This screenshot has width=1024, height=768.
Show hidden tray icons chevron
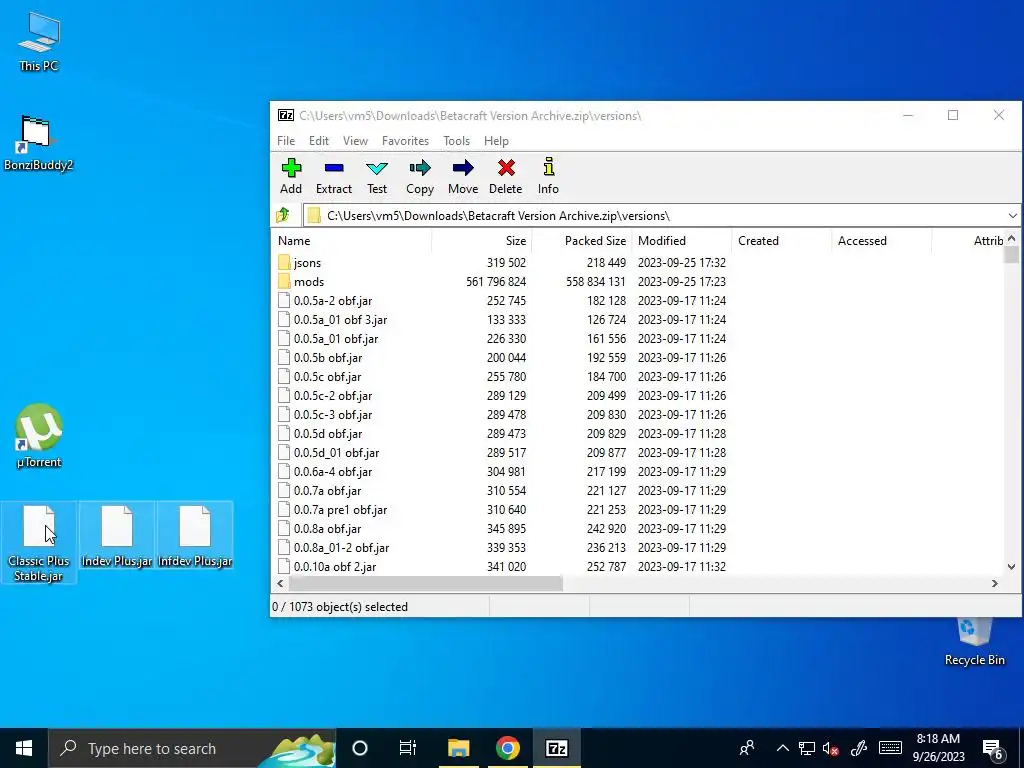[x=782, y=748]
